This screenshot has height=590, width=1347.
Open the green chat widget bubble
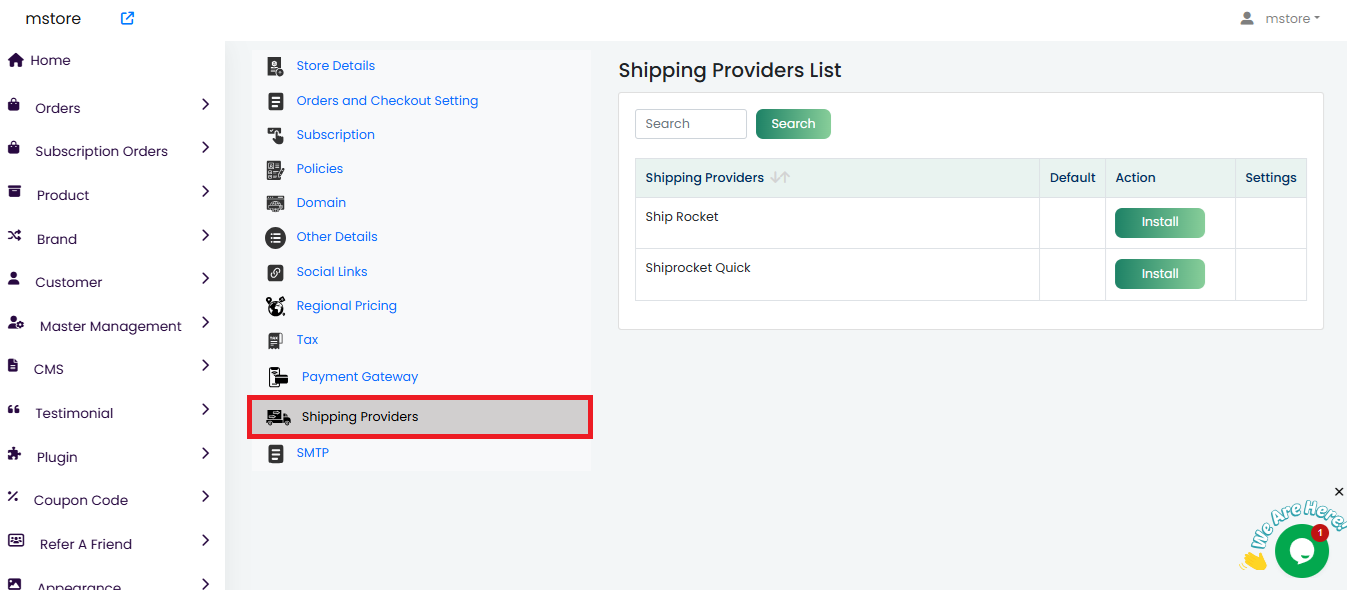(1301, 551)
